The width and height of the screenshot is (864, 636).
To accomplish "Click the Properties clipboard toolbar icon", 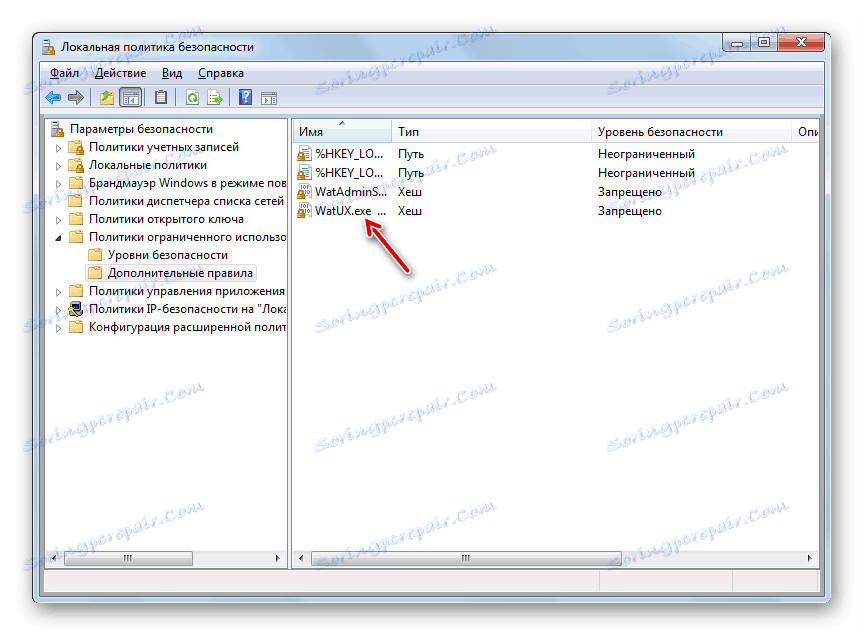I will (x=160, y=98).
